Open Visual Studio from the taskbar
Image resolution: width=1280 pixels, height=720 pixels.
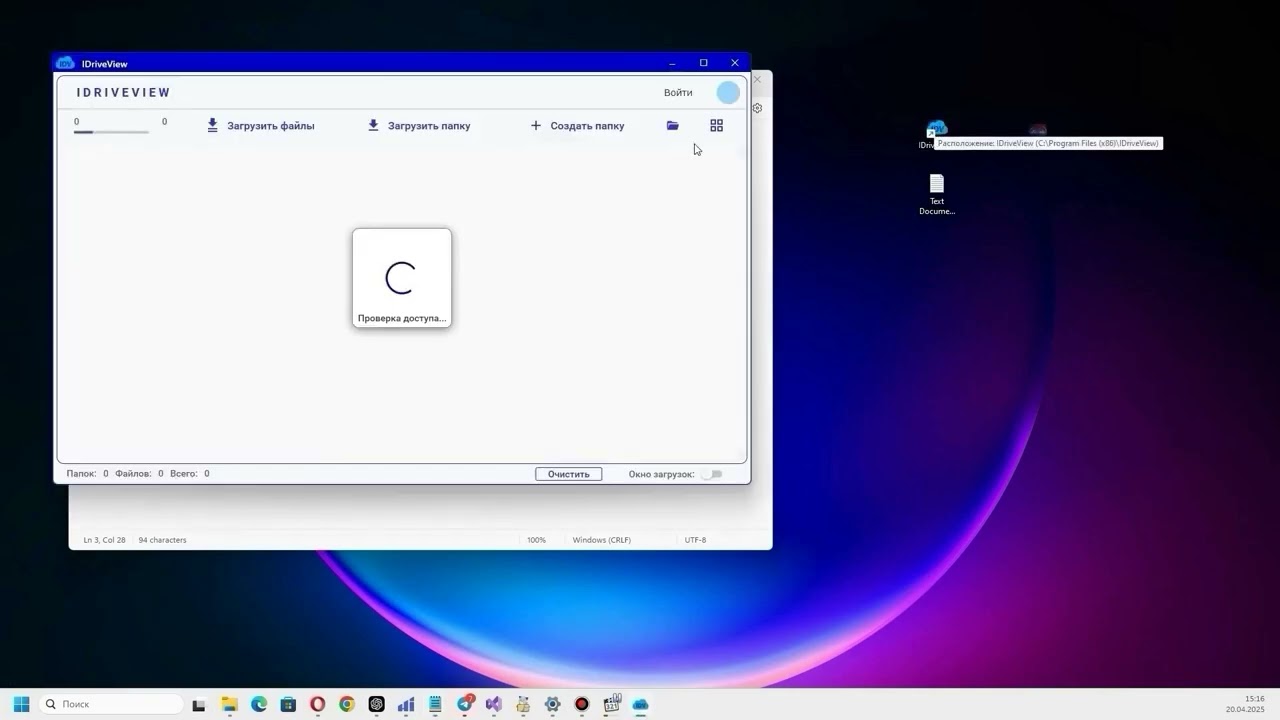click(493, 704)
